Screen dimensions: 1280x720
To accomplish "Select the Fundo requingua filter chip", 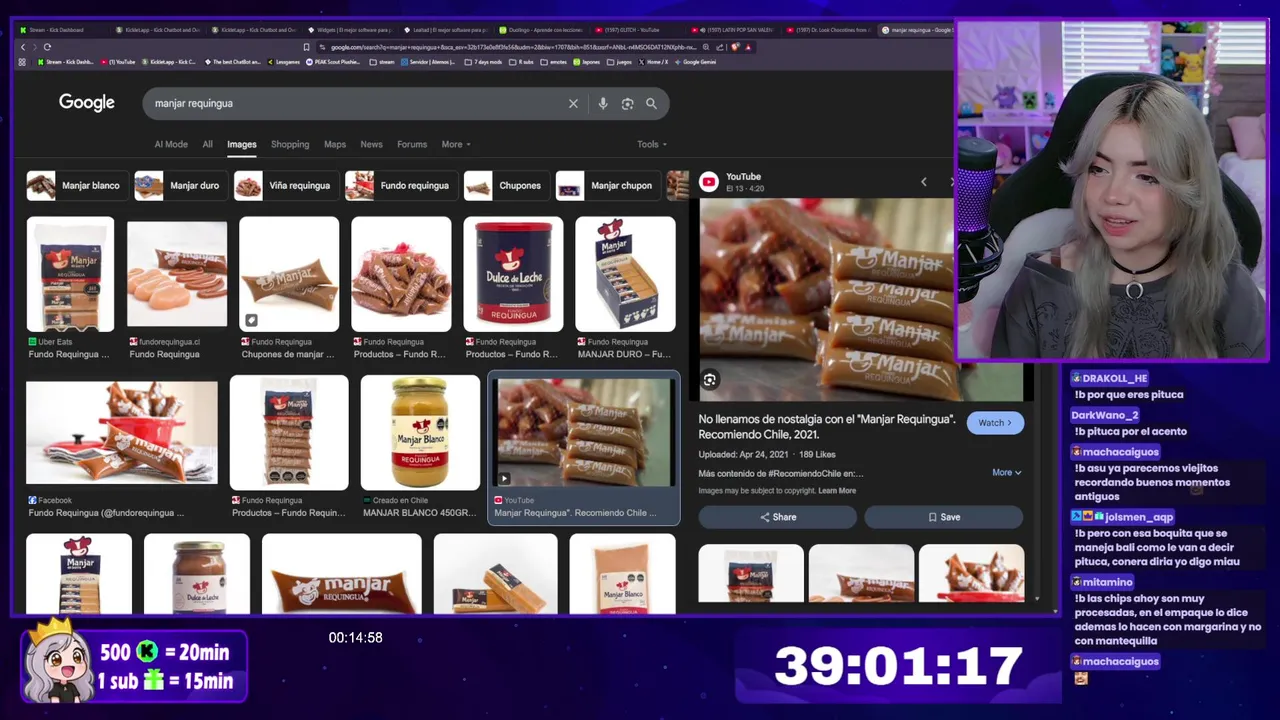I will [401, 185].
